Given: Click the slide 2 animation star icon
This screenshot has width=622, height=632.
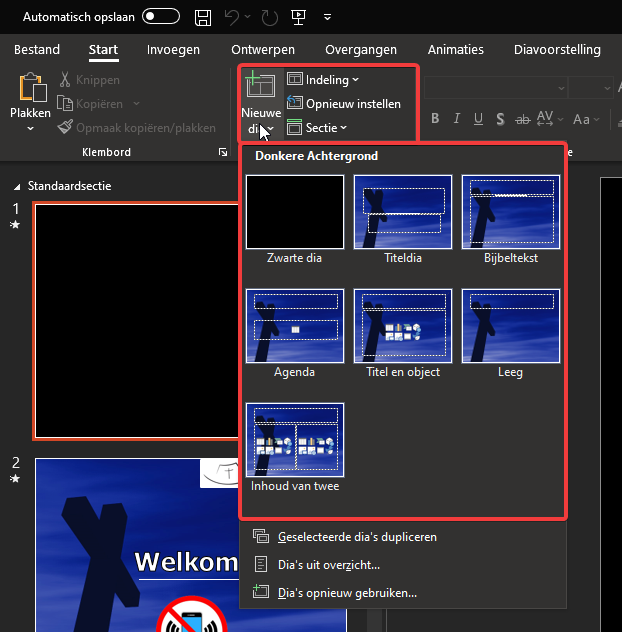Looking at the screenshot, I should 15,478.
